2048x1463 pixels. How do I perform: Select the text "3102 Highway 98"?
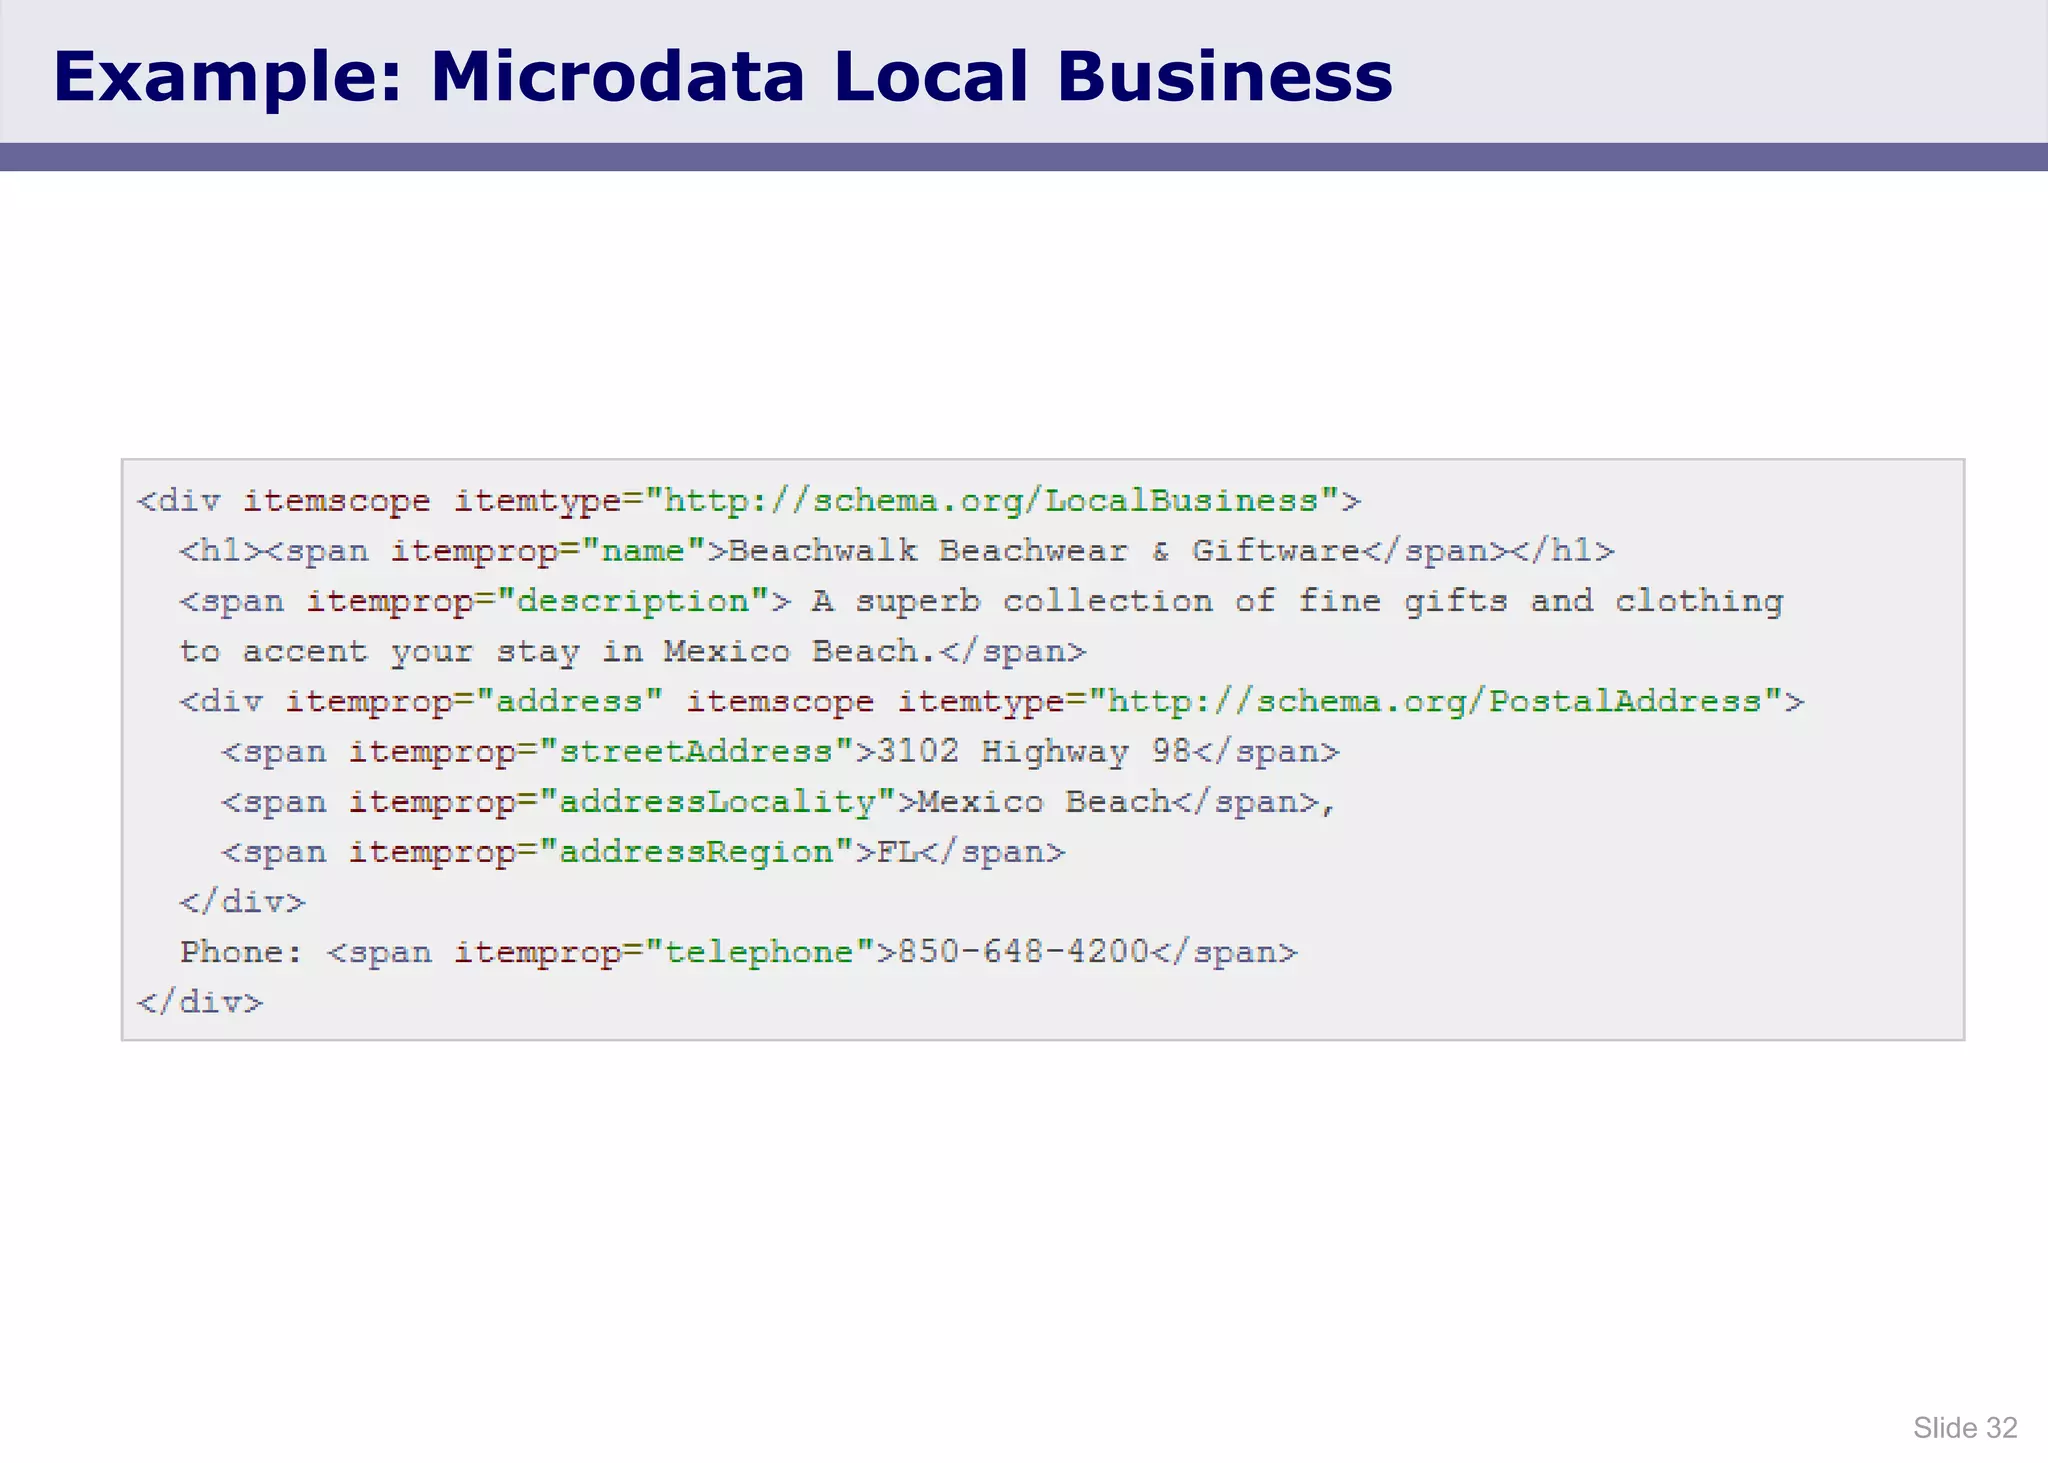1034,751
